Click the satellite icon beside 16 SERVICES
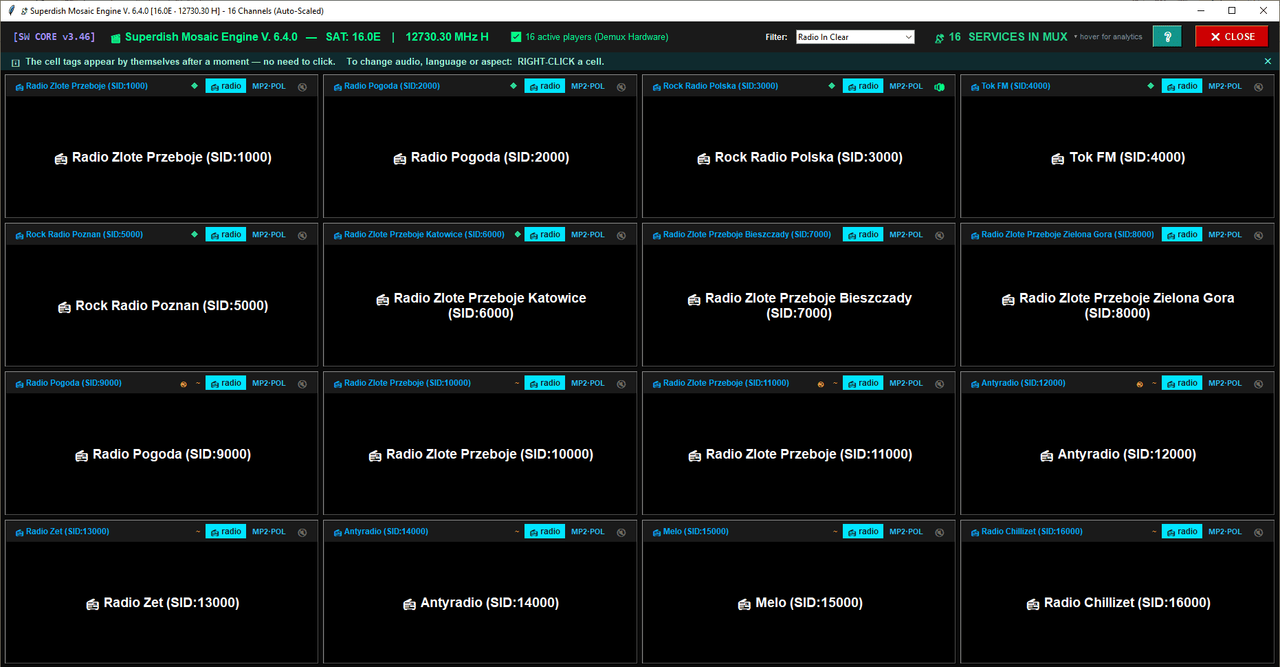The height and width of the screenshot is (667, 1280). (x=939, y=38)
